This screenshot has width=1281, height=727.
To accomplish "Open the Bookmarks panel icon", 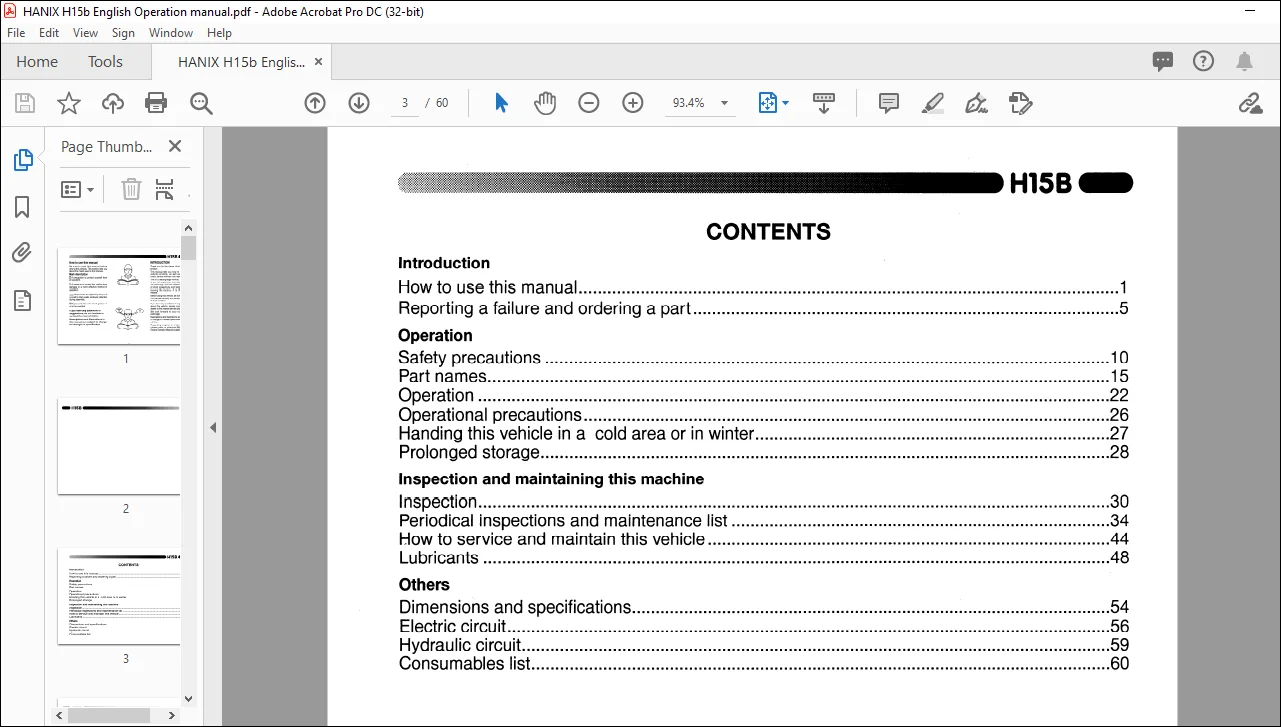I will coord(22,207).
